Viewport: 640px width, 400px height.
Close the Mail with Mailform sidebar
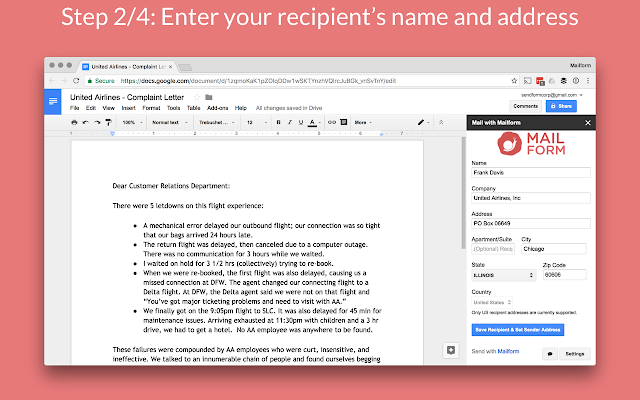(x=588, y=122)
